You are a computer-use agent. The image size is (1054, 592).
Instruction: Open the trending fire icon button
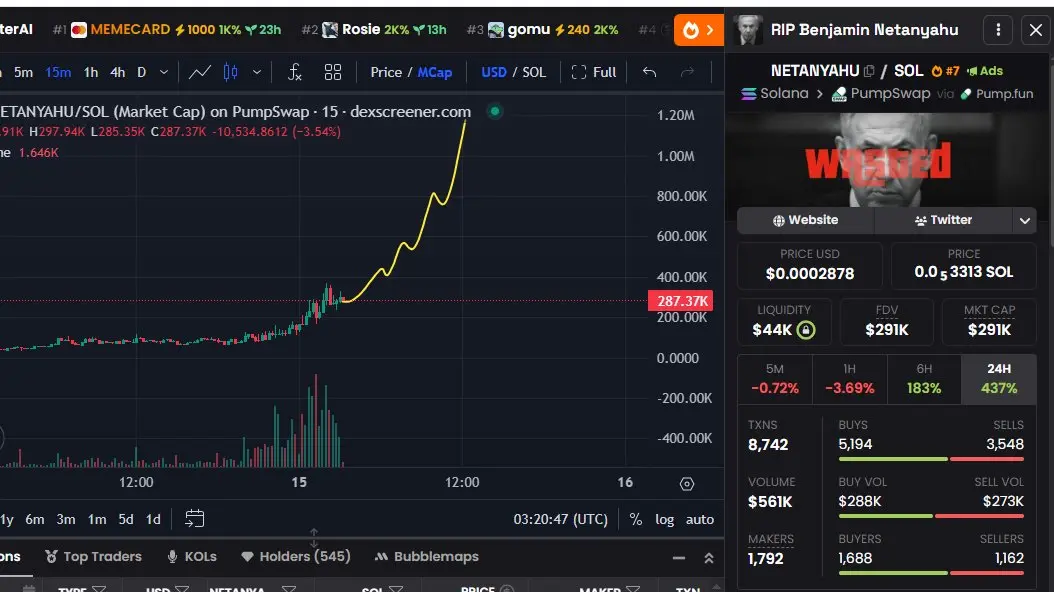pyautogui.click(x=698, y=30)
